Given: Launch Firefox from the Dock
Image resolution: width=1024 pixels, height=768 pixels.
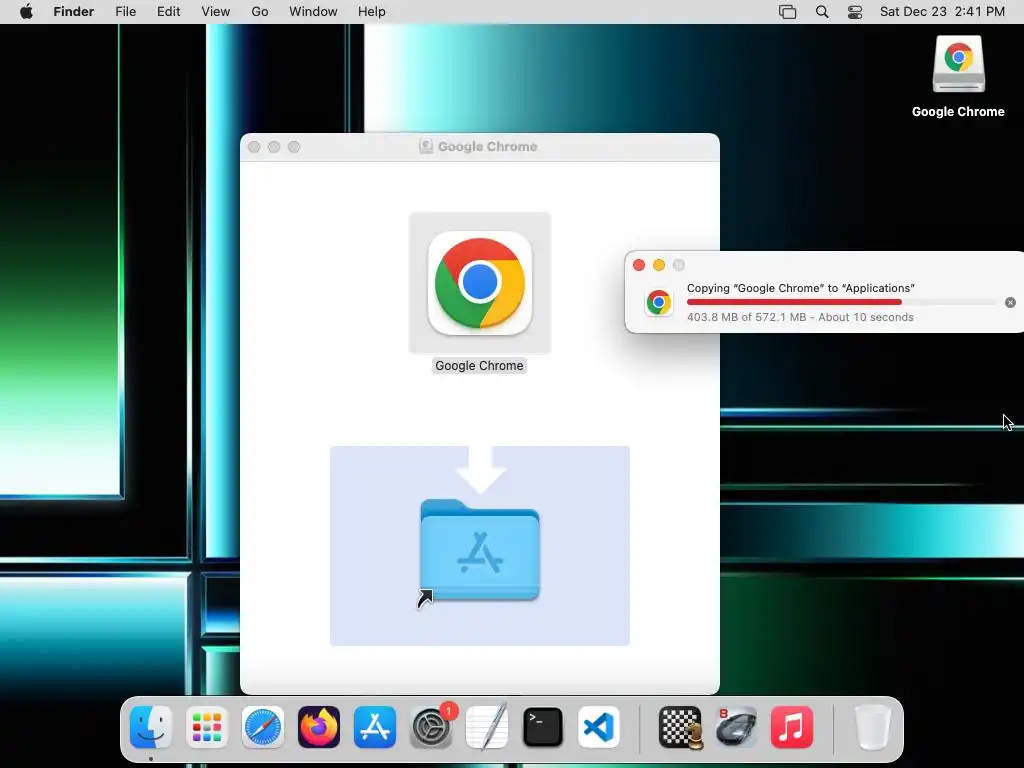Looking at the screenshot, I should [319, 727].
